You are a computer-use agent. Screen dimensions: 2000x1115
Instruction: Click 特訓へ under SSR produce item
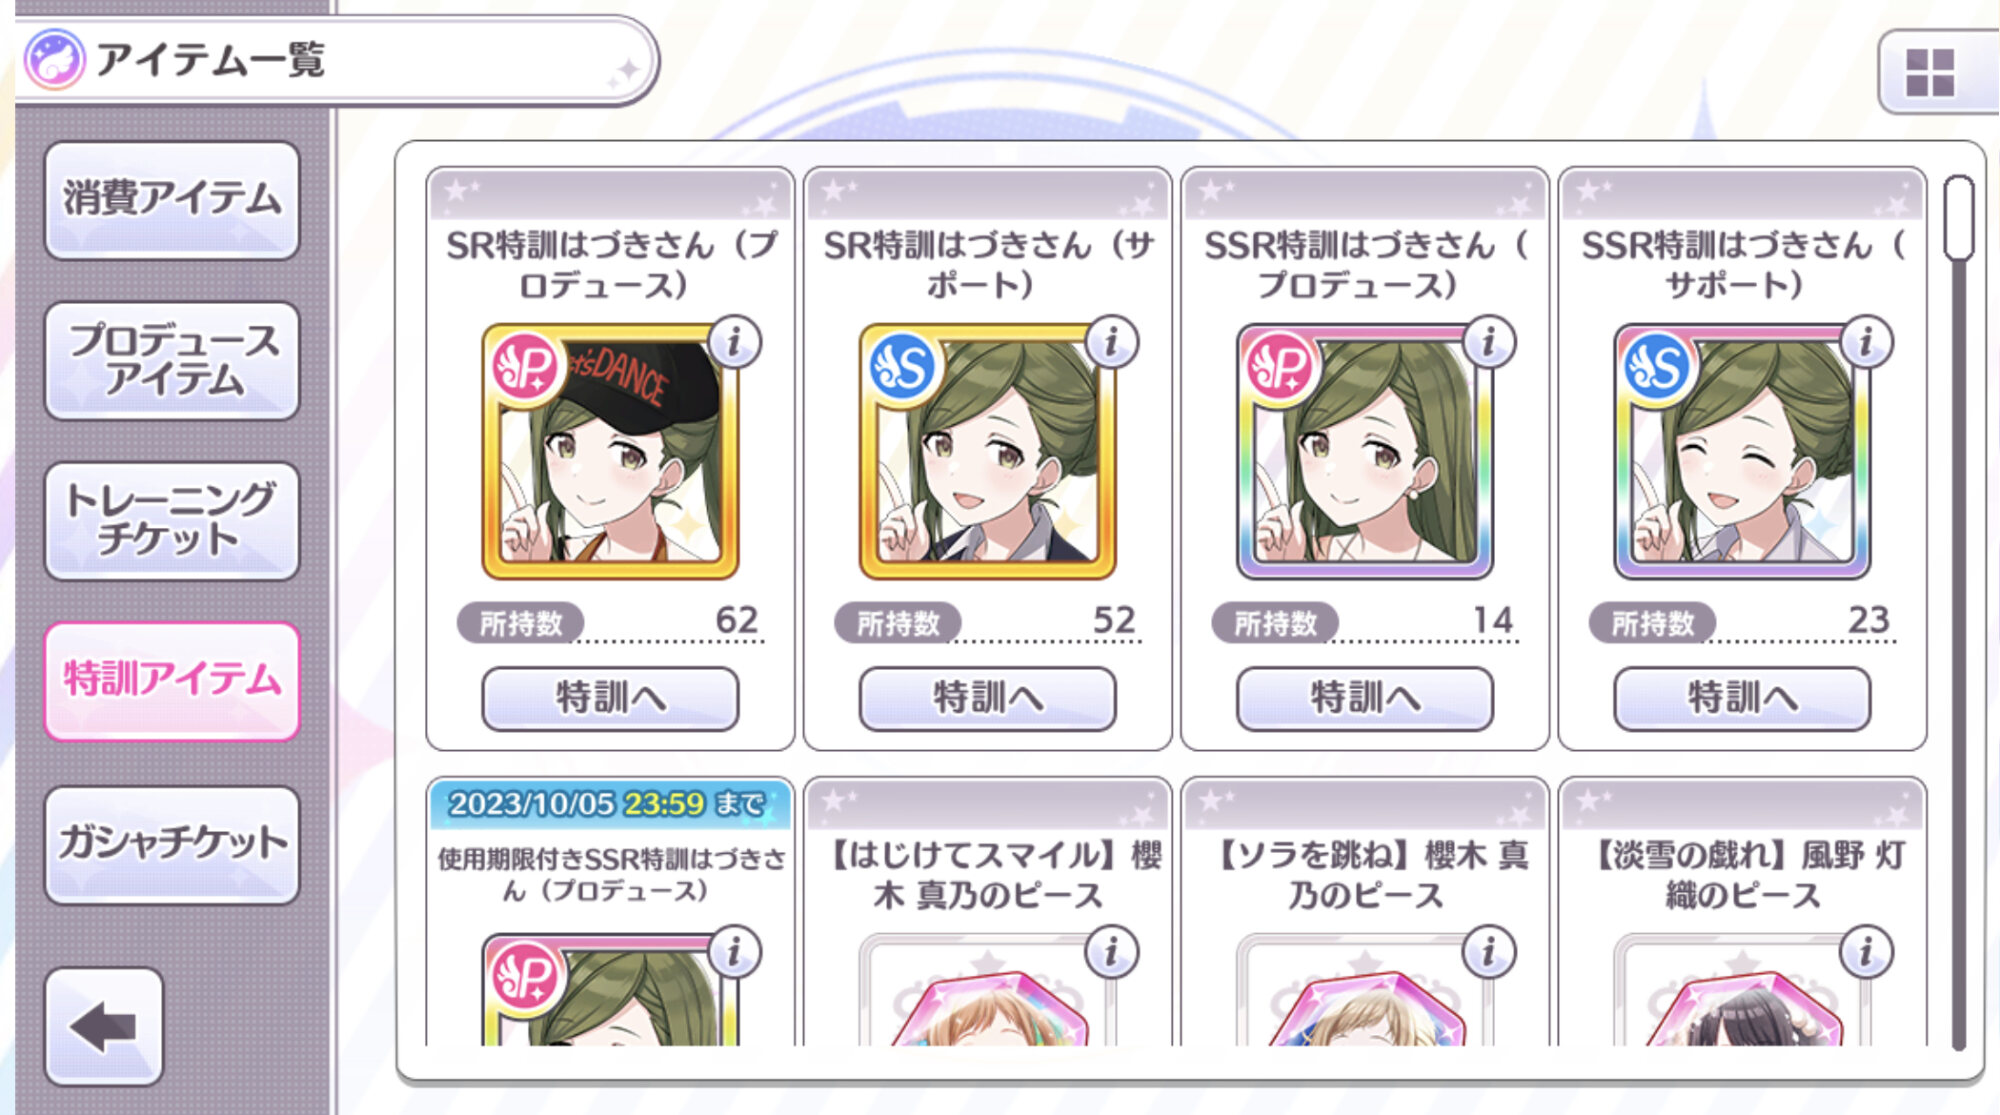pos(1365,698)
